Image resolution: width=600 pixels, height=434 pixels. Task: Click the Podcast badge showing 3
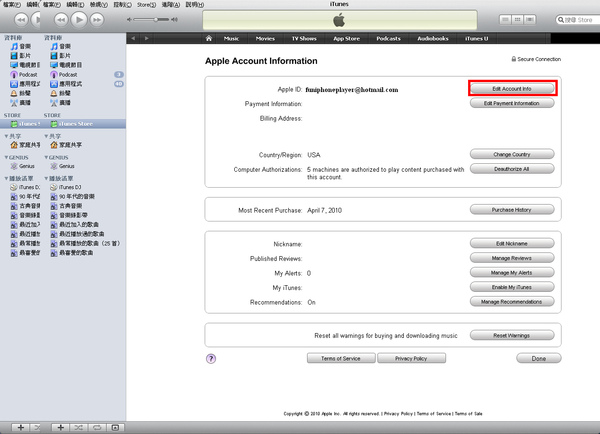pyautogui.click(x=119, y=74)
